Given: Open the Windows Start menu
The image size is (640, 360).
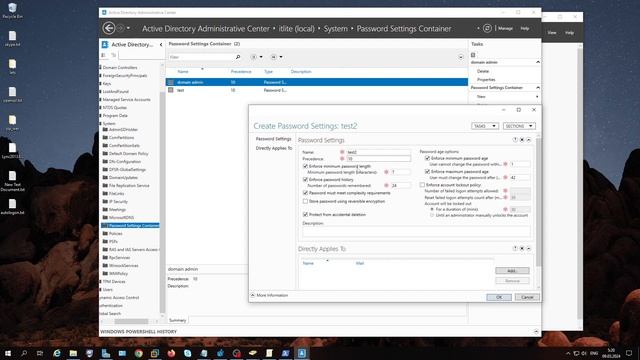Looking at the screenshot, I should pyautogui.click(x=8, y=353).
